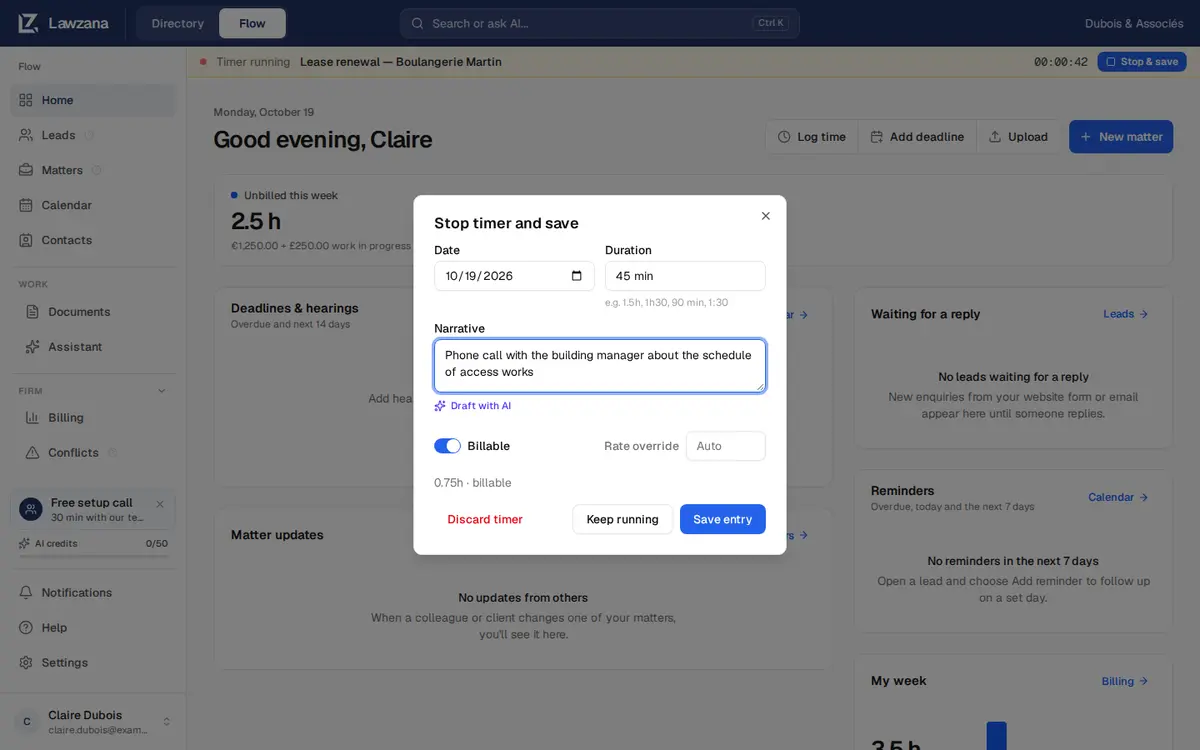Select the Flow tab
Viewport: 1200px width, 750px height.
(252, 23)
